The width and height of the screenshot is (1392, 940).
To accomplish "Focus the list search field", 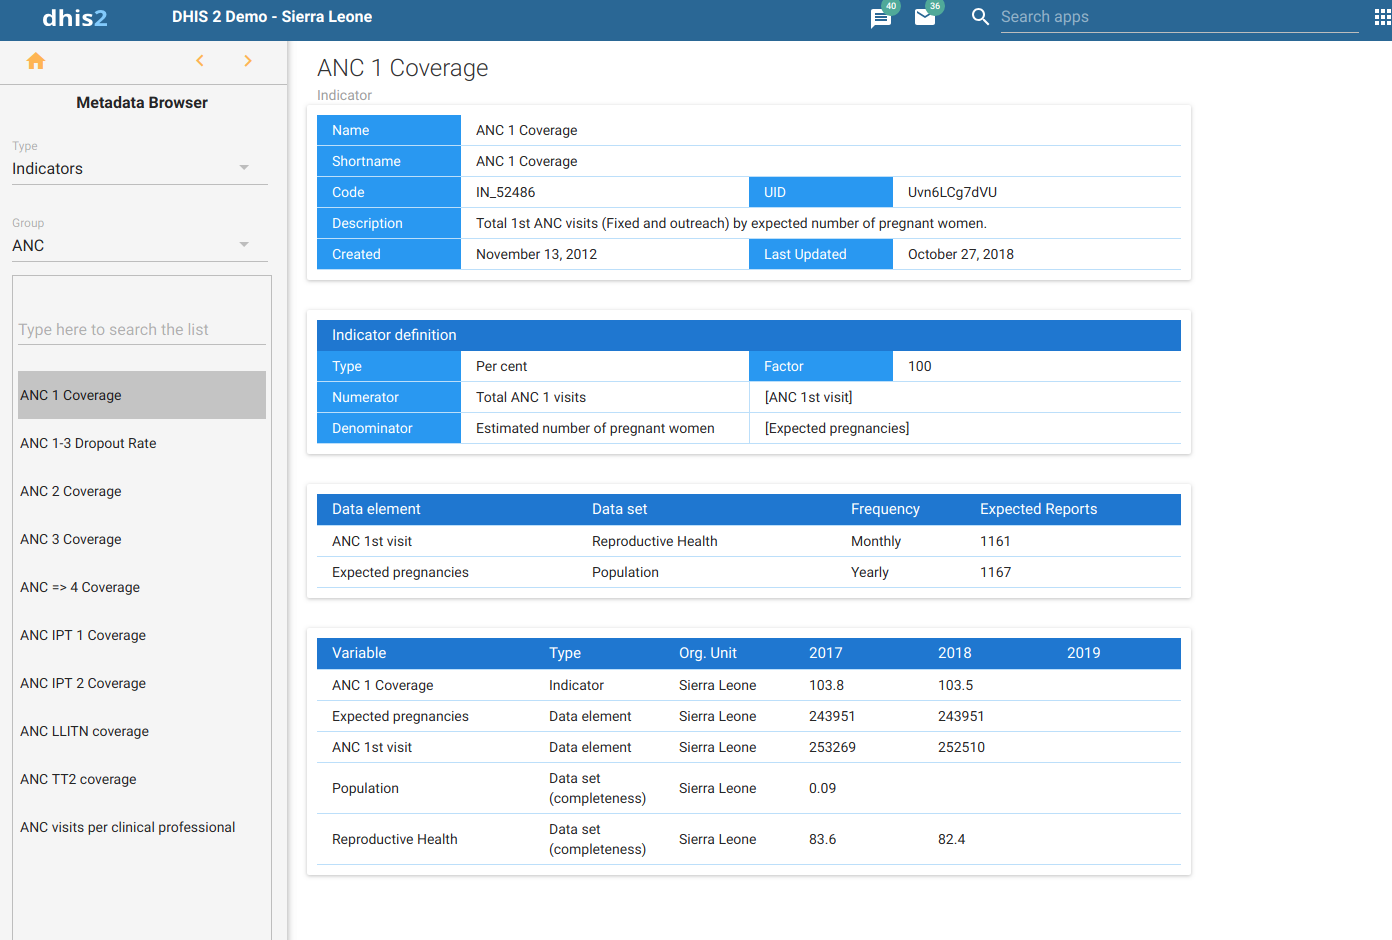I will (x=142, y=329).
